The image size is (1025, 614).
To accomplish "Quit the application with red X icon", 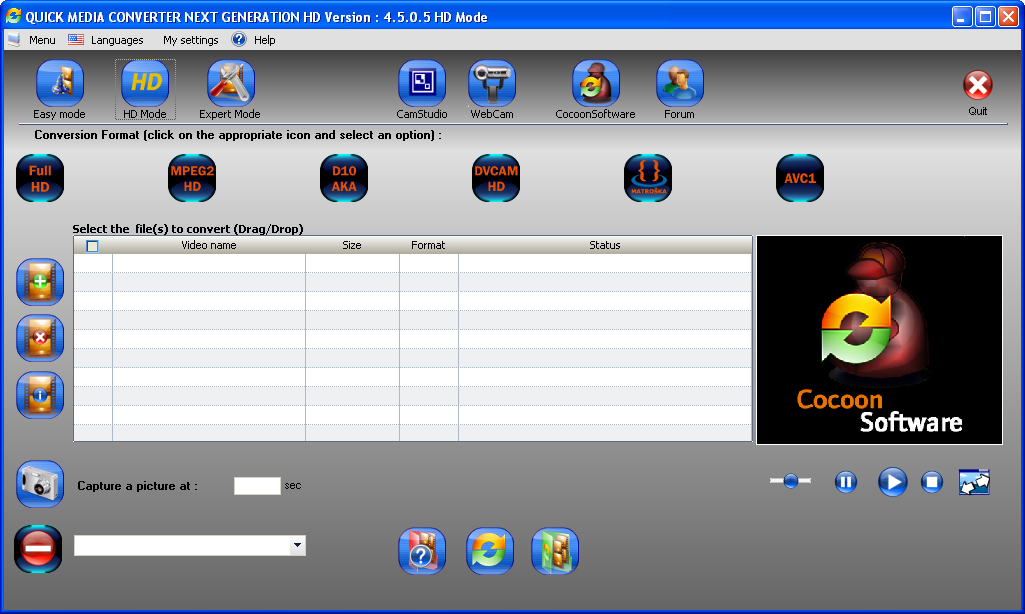I will [x=977, y=85].
